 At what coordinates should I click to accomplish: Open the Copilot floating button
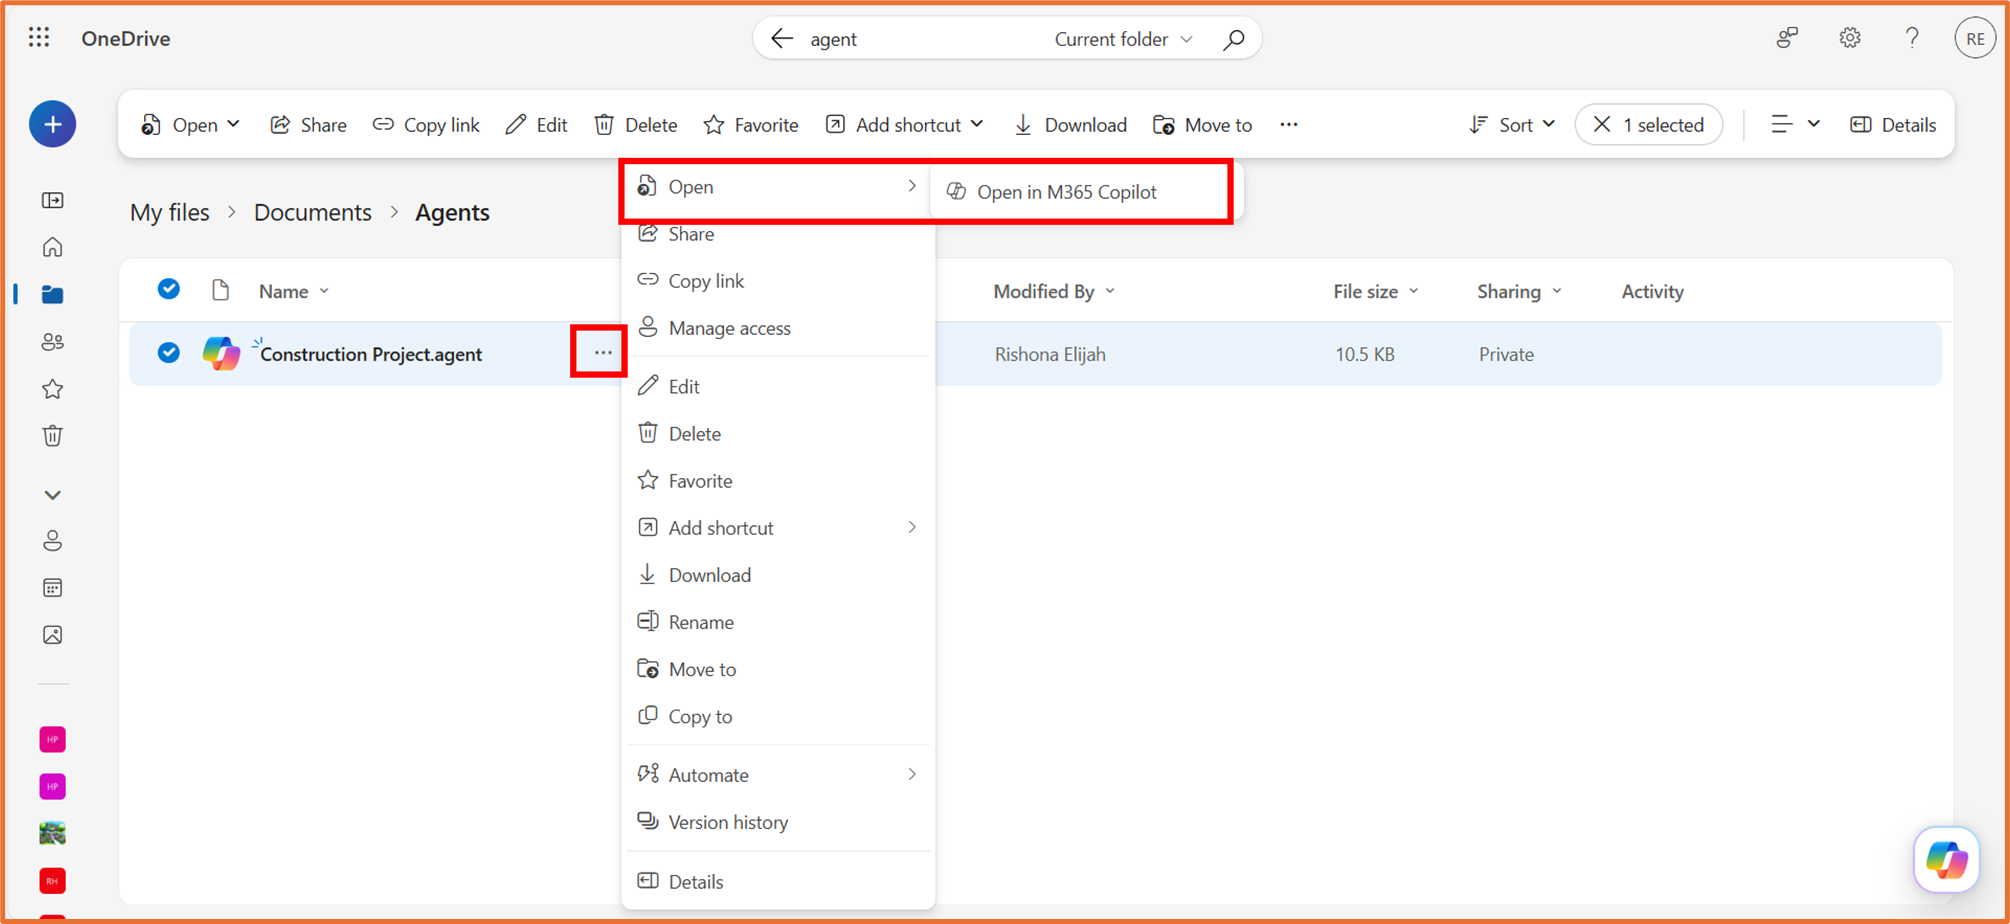1946,859
